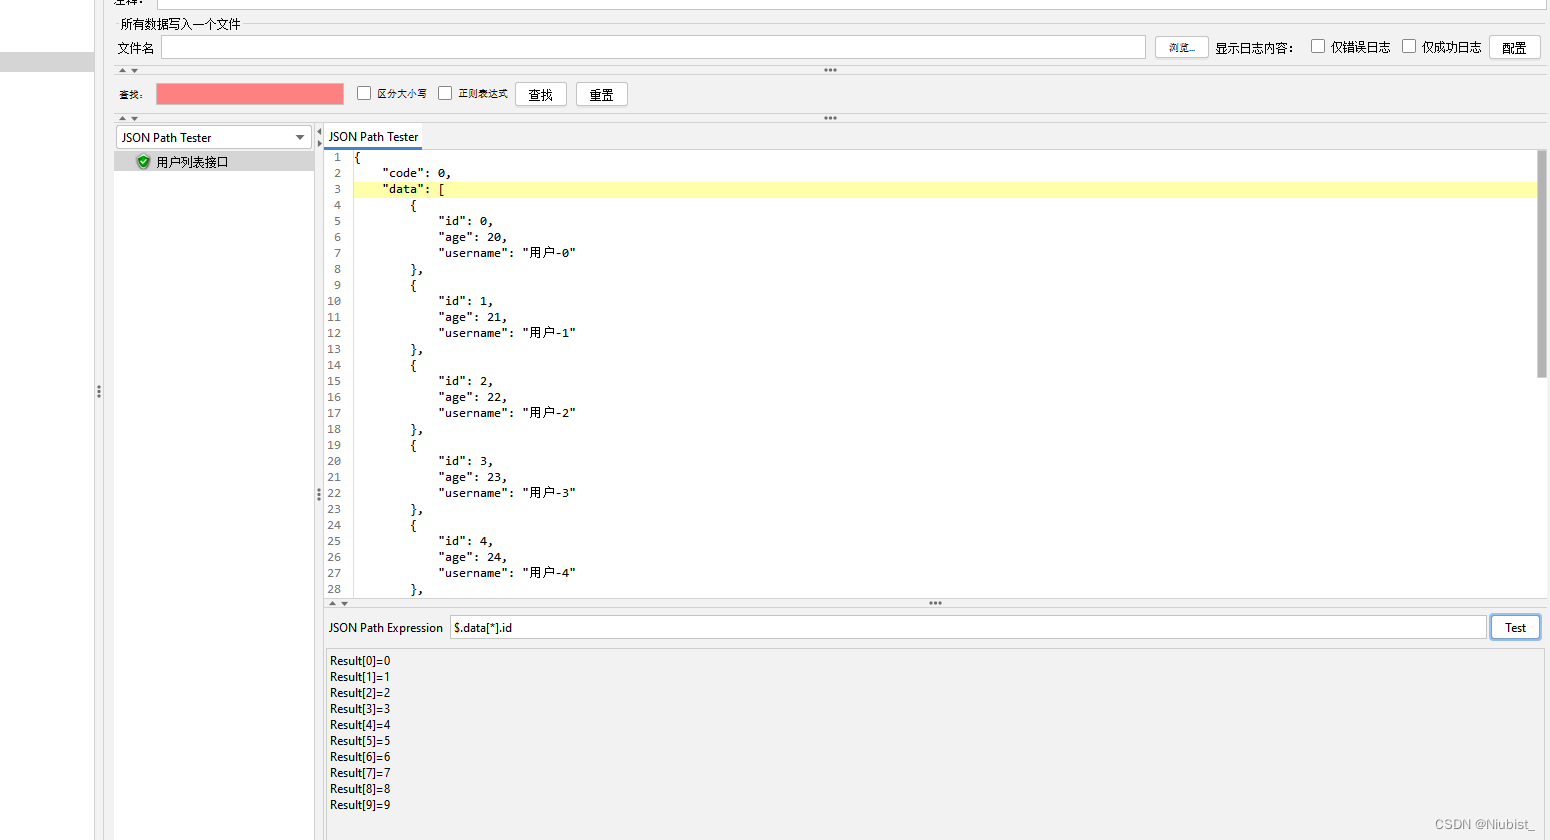
Task: Click the line "username": "用户-0"
Action: click(507, 253)
